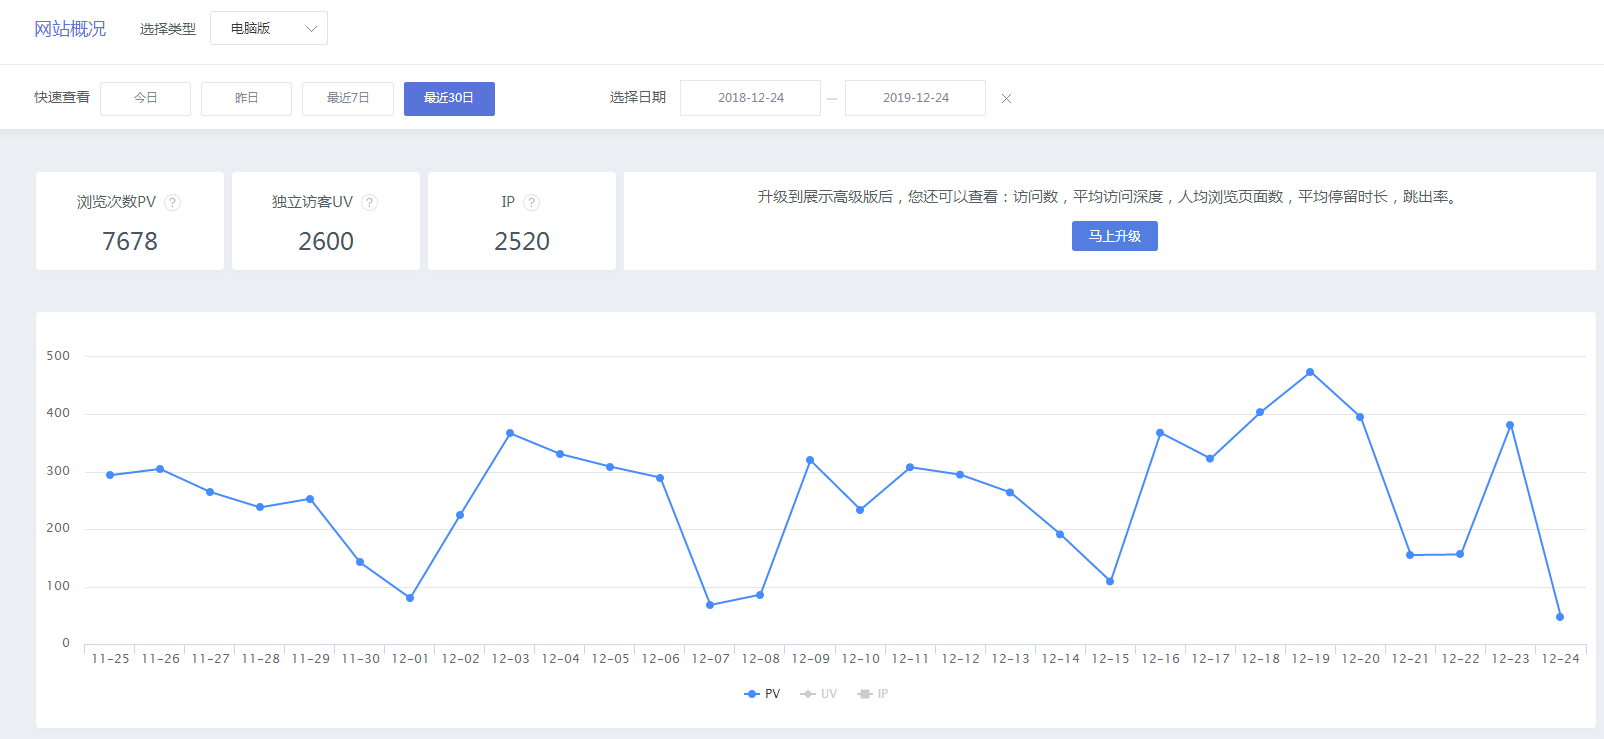1604x739 pixels.
Task: Click the x-axis label 11-30
Action: 360,659
